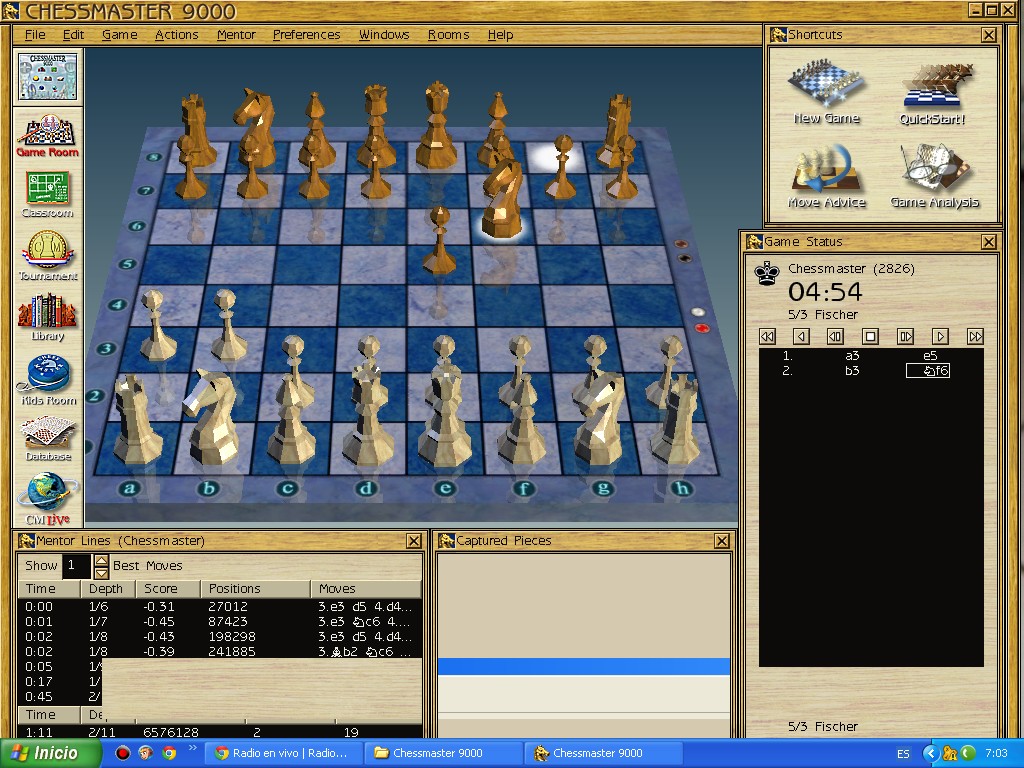Image resolution: width=1024 pixels, height=768 pixels.
Task: Select move b3 in move list
Action: click(x=852, y=371)
